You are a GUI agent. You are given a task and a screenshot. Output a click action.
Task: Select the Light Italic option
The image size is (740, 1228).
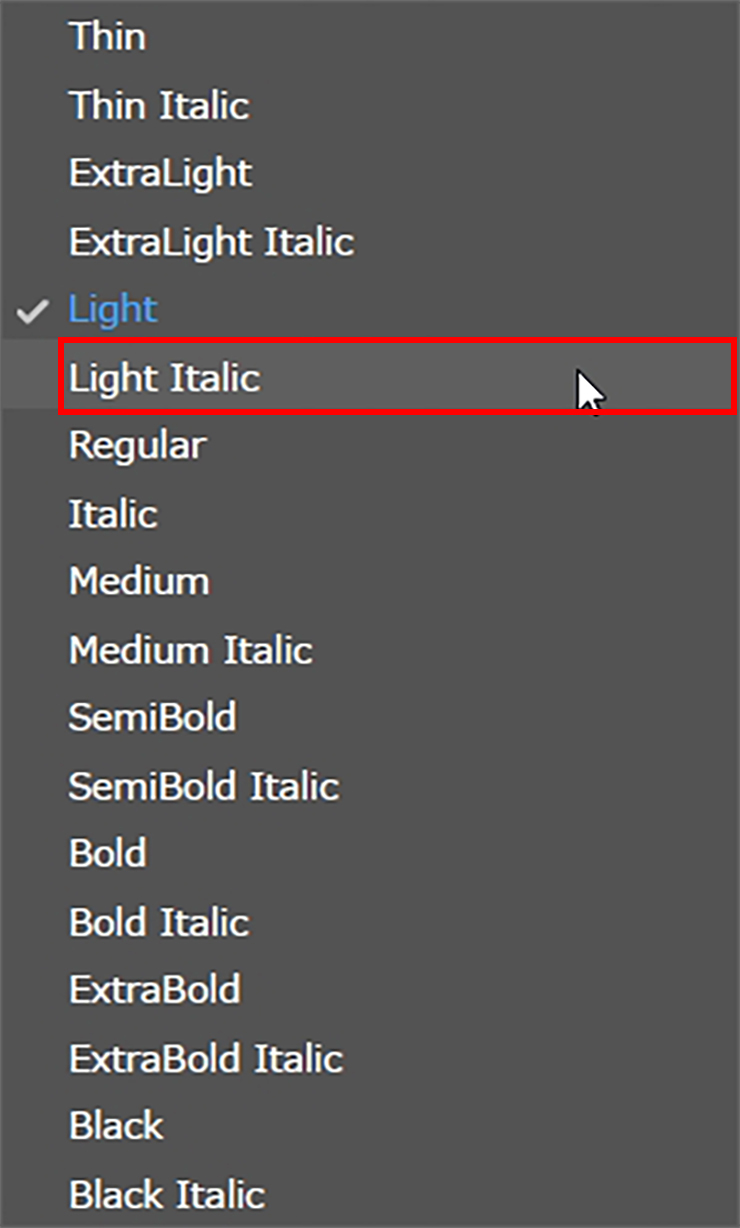pos(164,378)
